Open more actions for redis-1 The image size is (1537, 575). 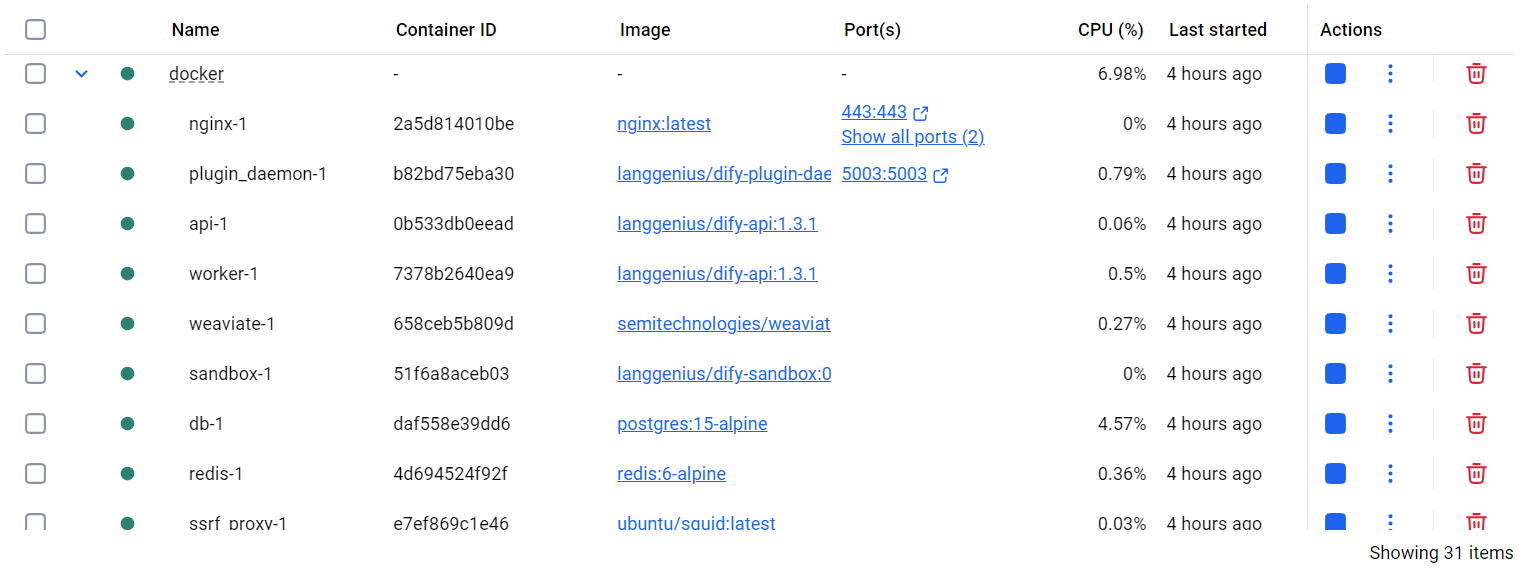pos(1390,474)
